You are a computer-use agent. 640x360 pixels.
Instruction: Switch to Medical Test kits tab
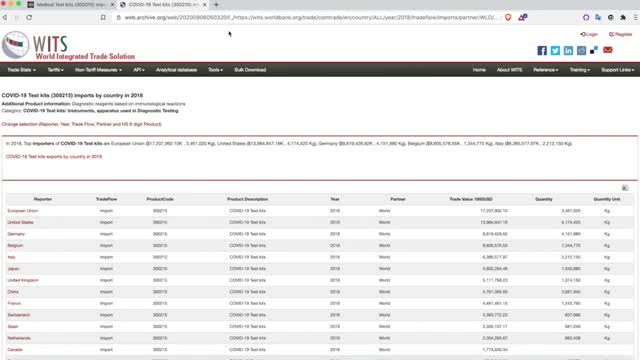(71, 4)
